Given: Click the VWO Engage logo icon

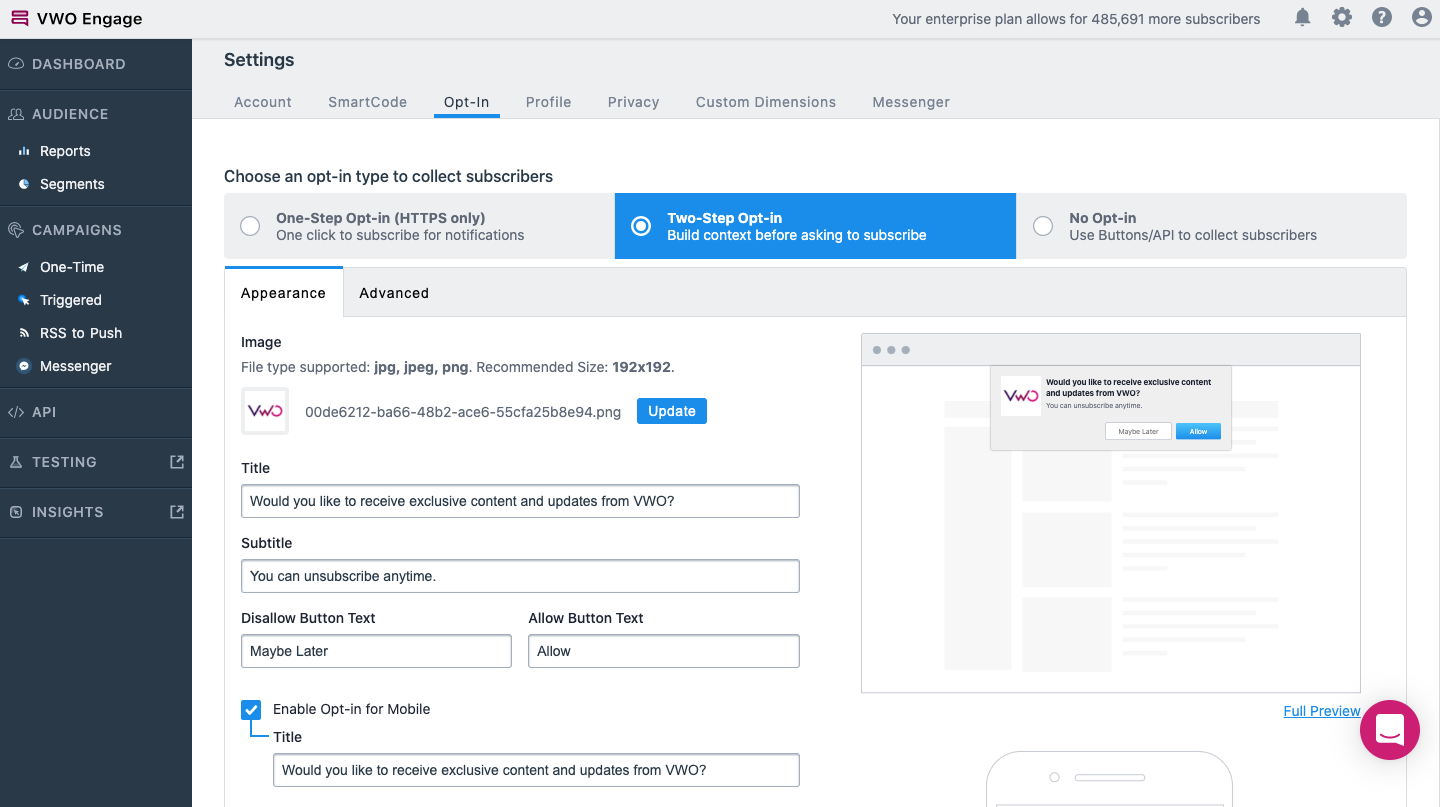Looking at the screenshot, I should pyautogui.click(x=19, y=18).
